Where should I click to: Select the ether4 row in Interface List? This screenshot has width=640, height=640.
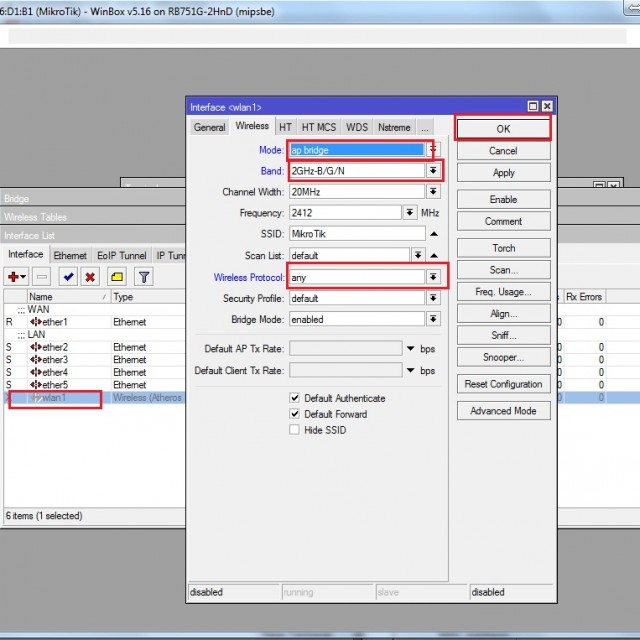[x=94, y=372]
